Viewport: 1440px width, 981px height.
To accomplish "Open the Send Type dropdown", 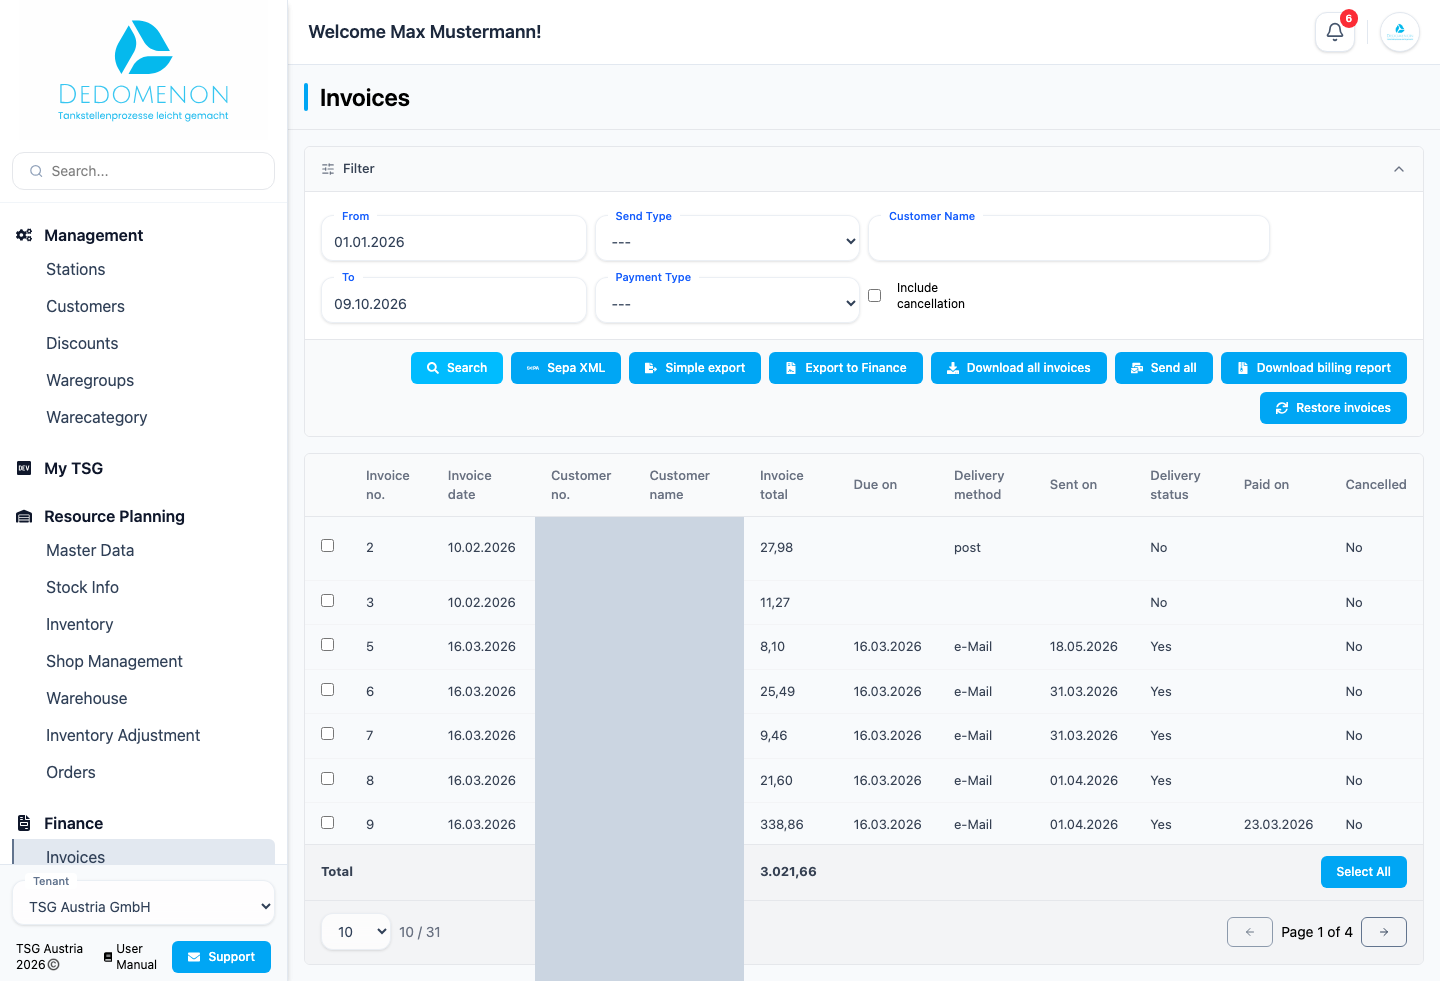I will point(727,241).
